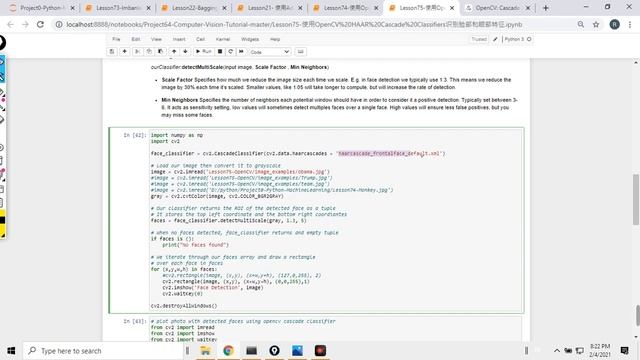Close the Lesson73 tab
640x360 pixels.
point(148,8)
